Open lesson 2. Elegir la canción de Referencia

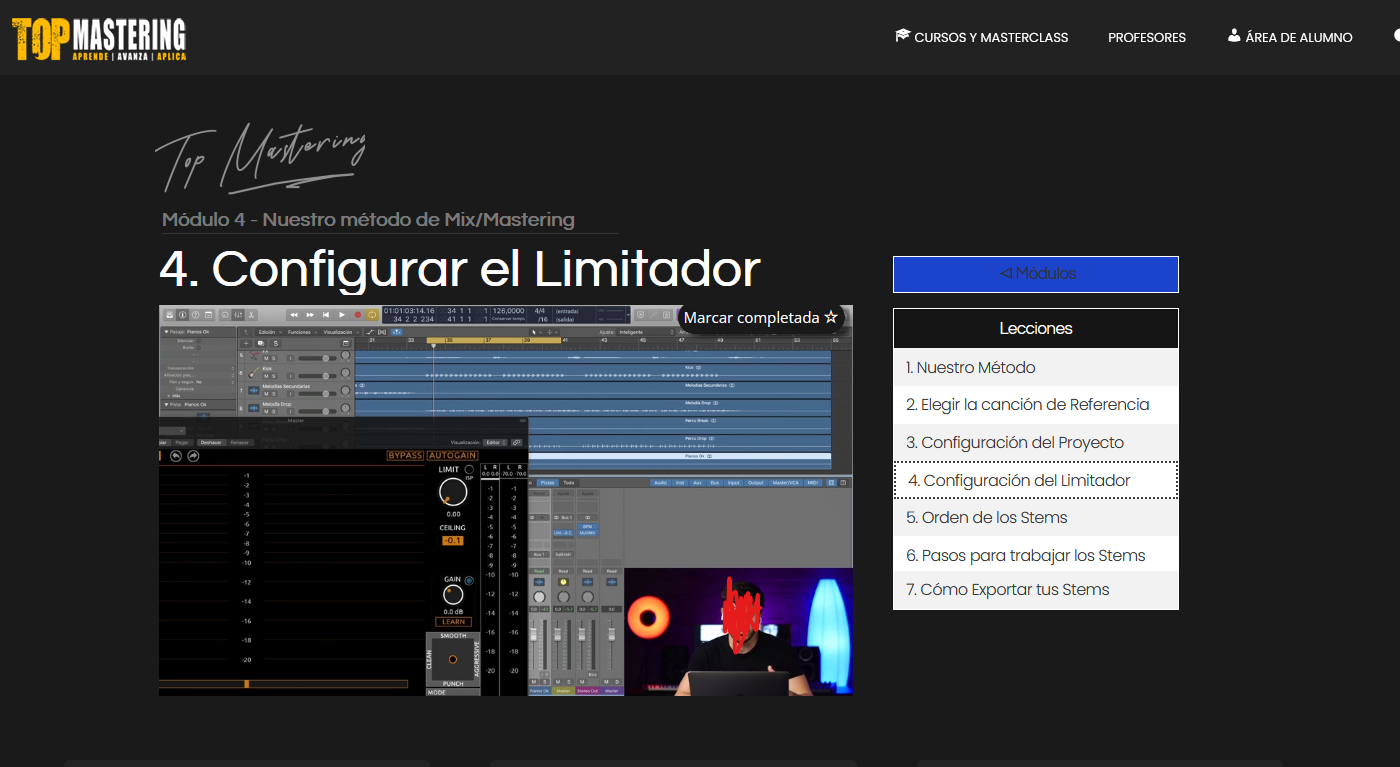[1036, 405]
